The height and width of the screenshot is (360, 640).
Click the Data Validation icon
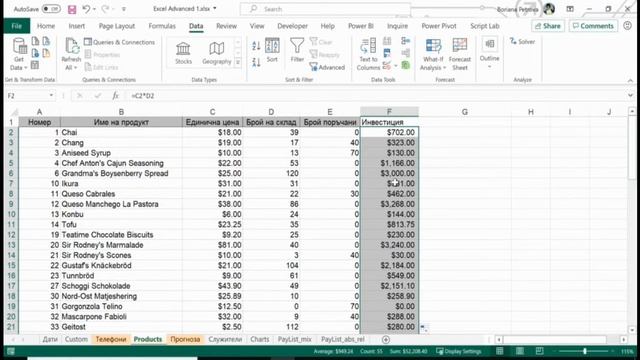pos(386,65)
